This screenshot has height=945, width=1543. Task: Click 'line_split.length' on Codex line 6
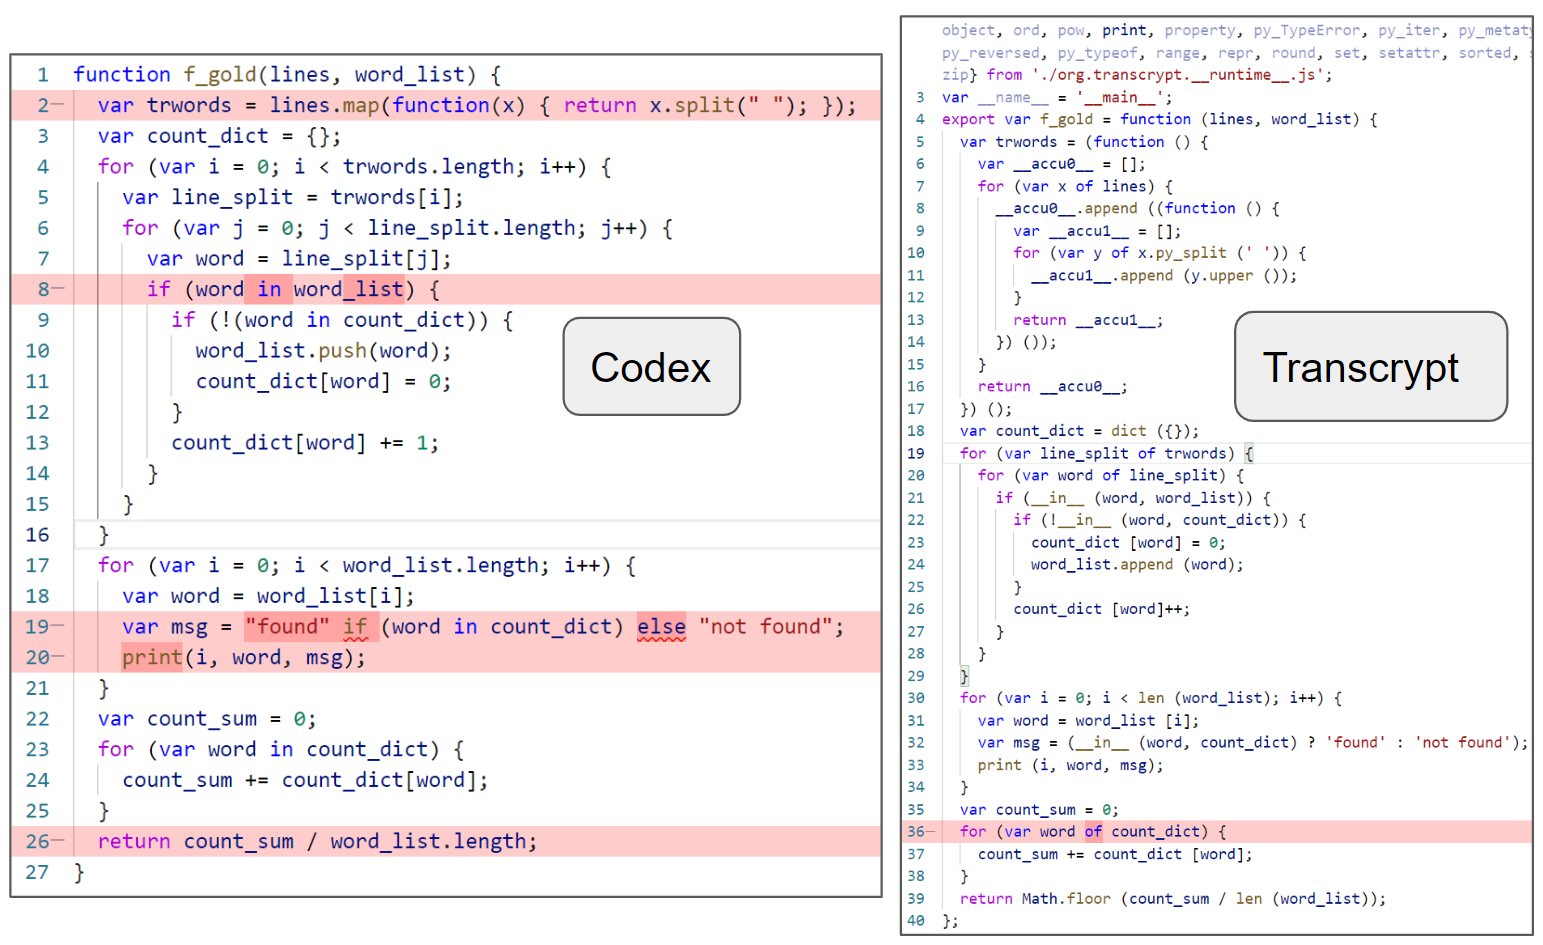472,228
